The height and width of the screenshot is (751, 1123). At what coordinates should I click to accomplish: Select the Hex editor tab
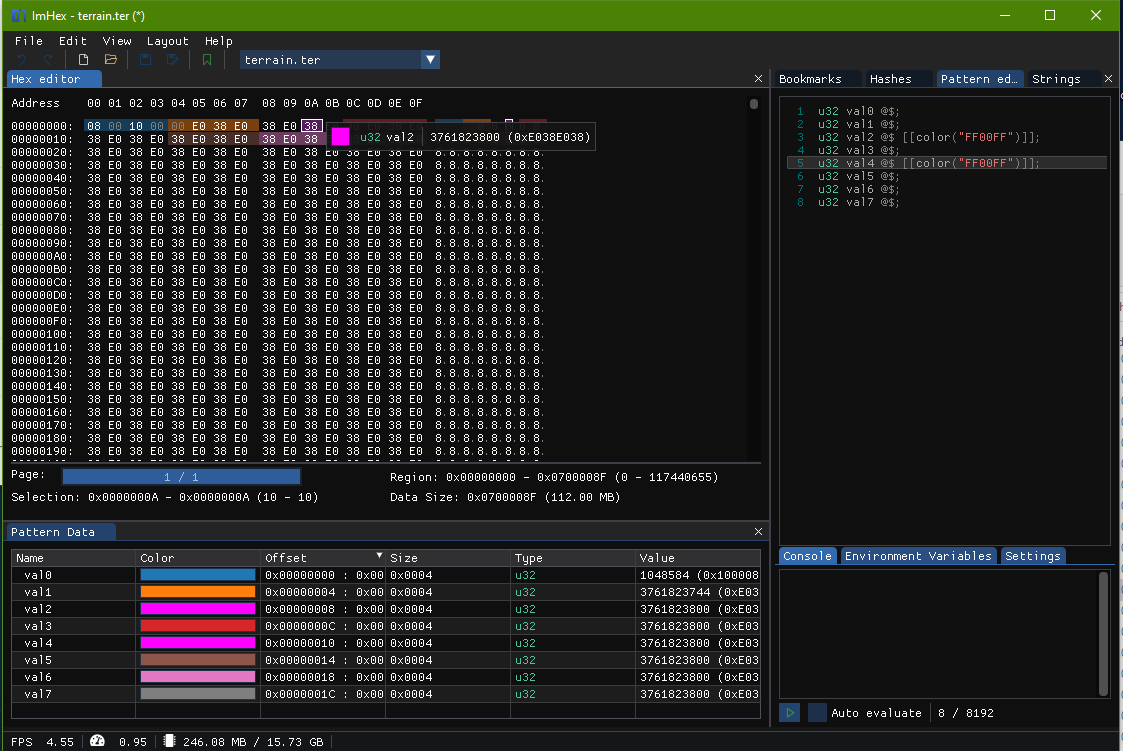54,79
